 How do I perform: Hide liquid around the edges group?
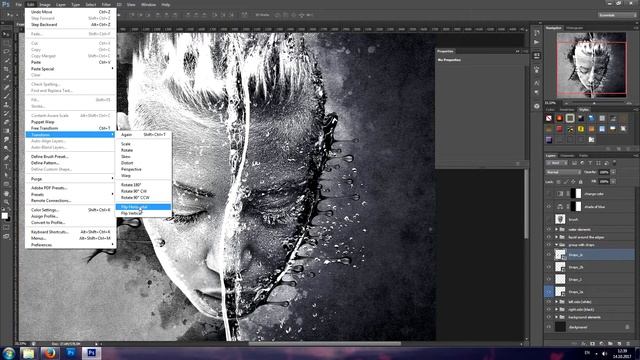[549, 237]
